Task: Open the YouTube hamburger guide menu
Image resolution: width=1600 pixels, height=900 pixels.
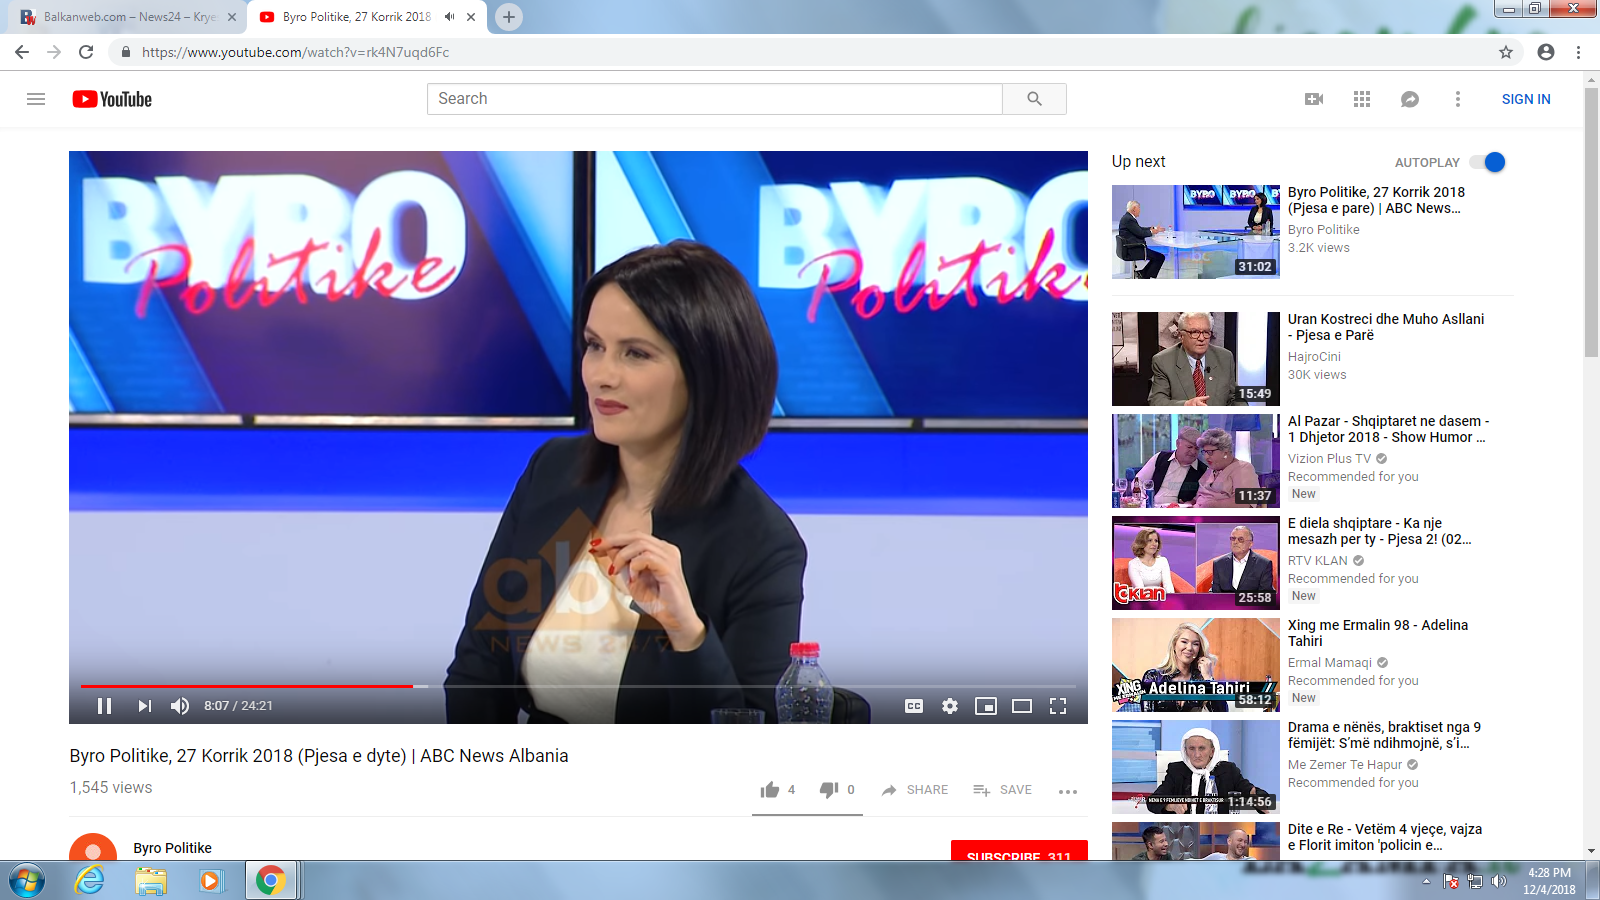Action: point(36,99)
